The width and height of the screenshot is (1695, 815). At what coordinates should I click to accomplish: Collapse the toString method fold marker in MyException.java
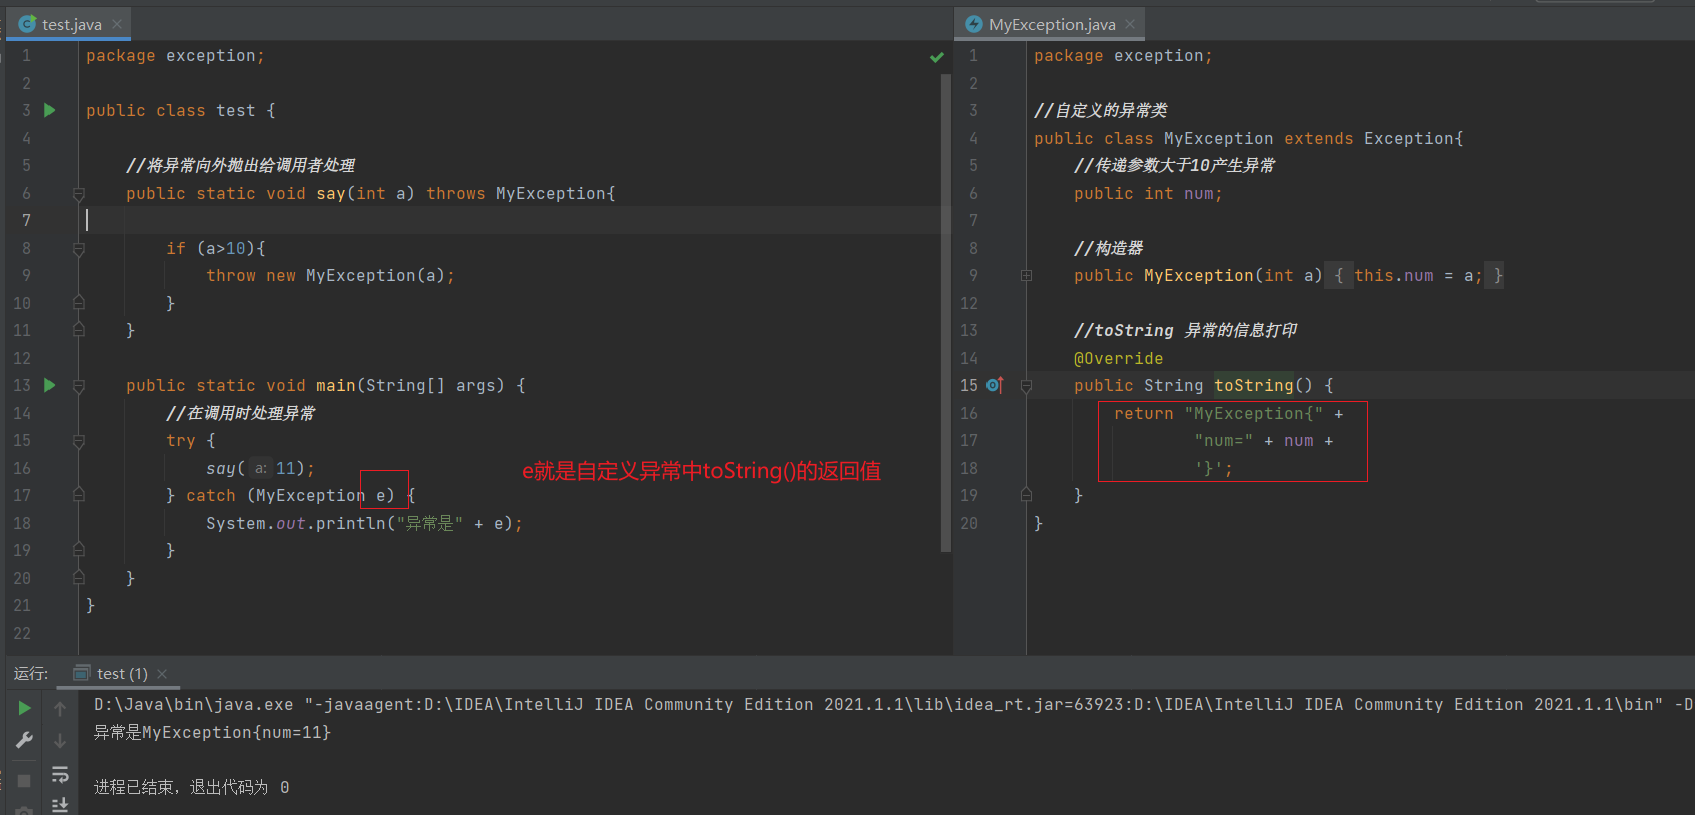pos(1026,386)
